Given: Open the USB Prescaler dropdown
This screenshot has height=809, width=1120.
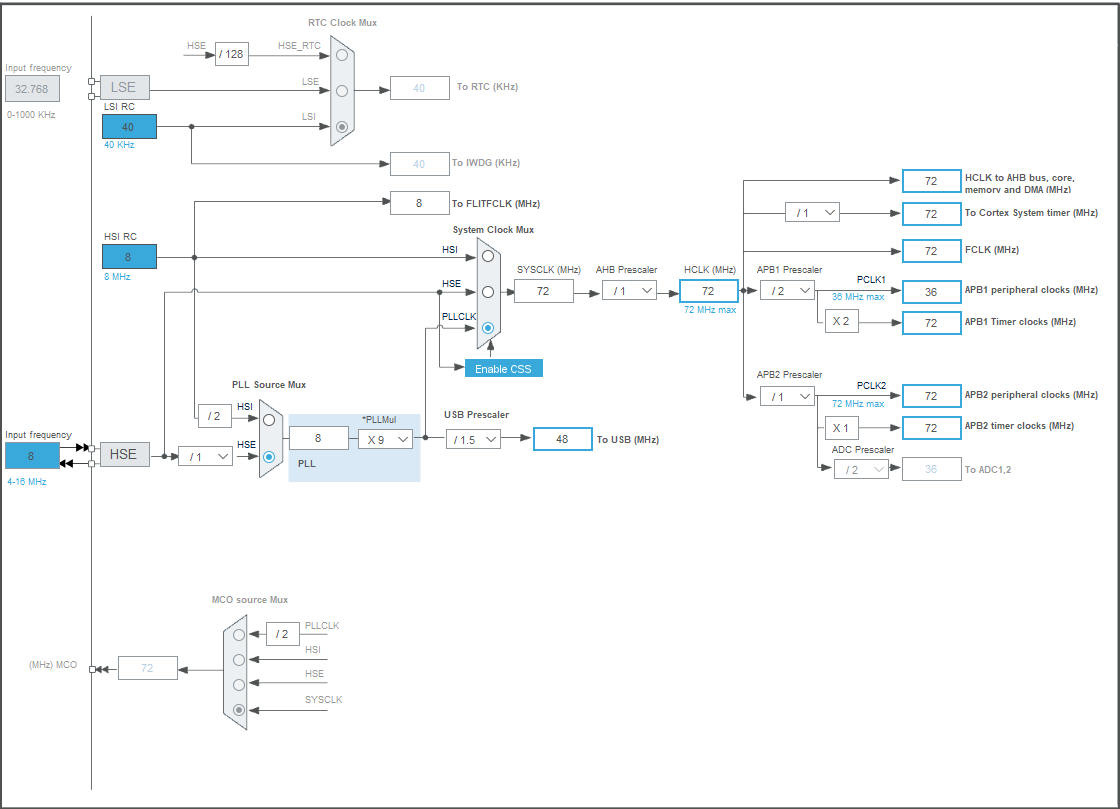Looking at the screenshot, I should 473,439.
